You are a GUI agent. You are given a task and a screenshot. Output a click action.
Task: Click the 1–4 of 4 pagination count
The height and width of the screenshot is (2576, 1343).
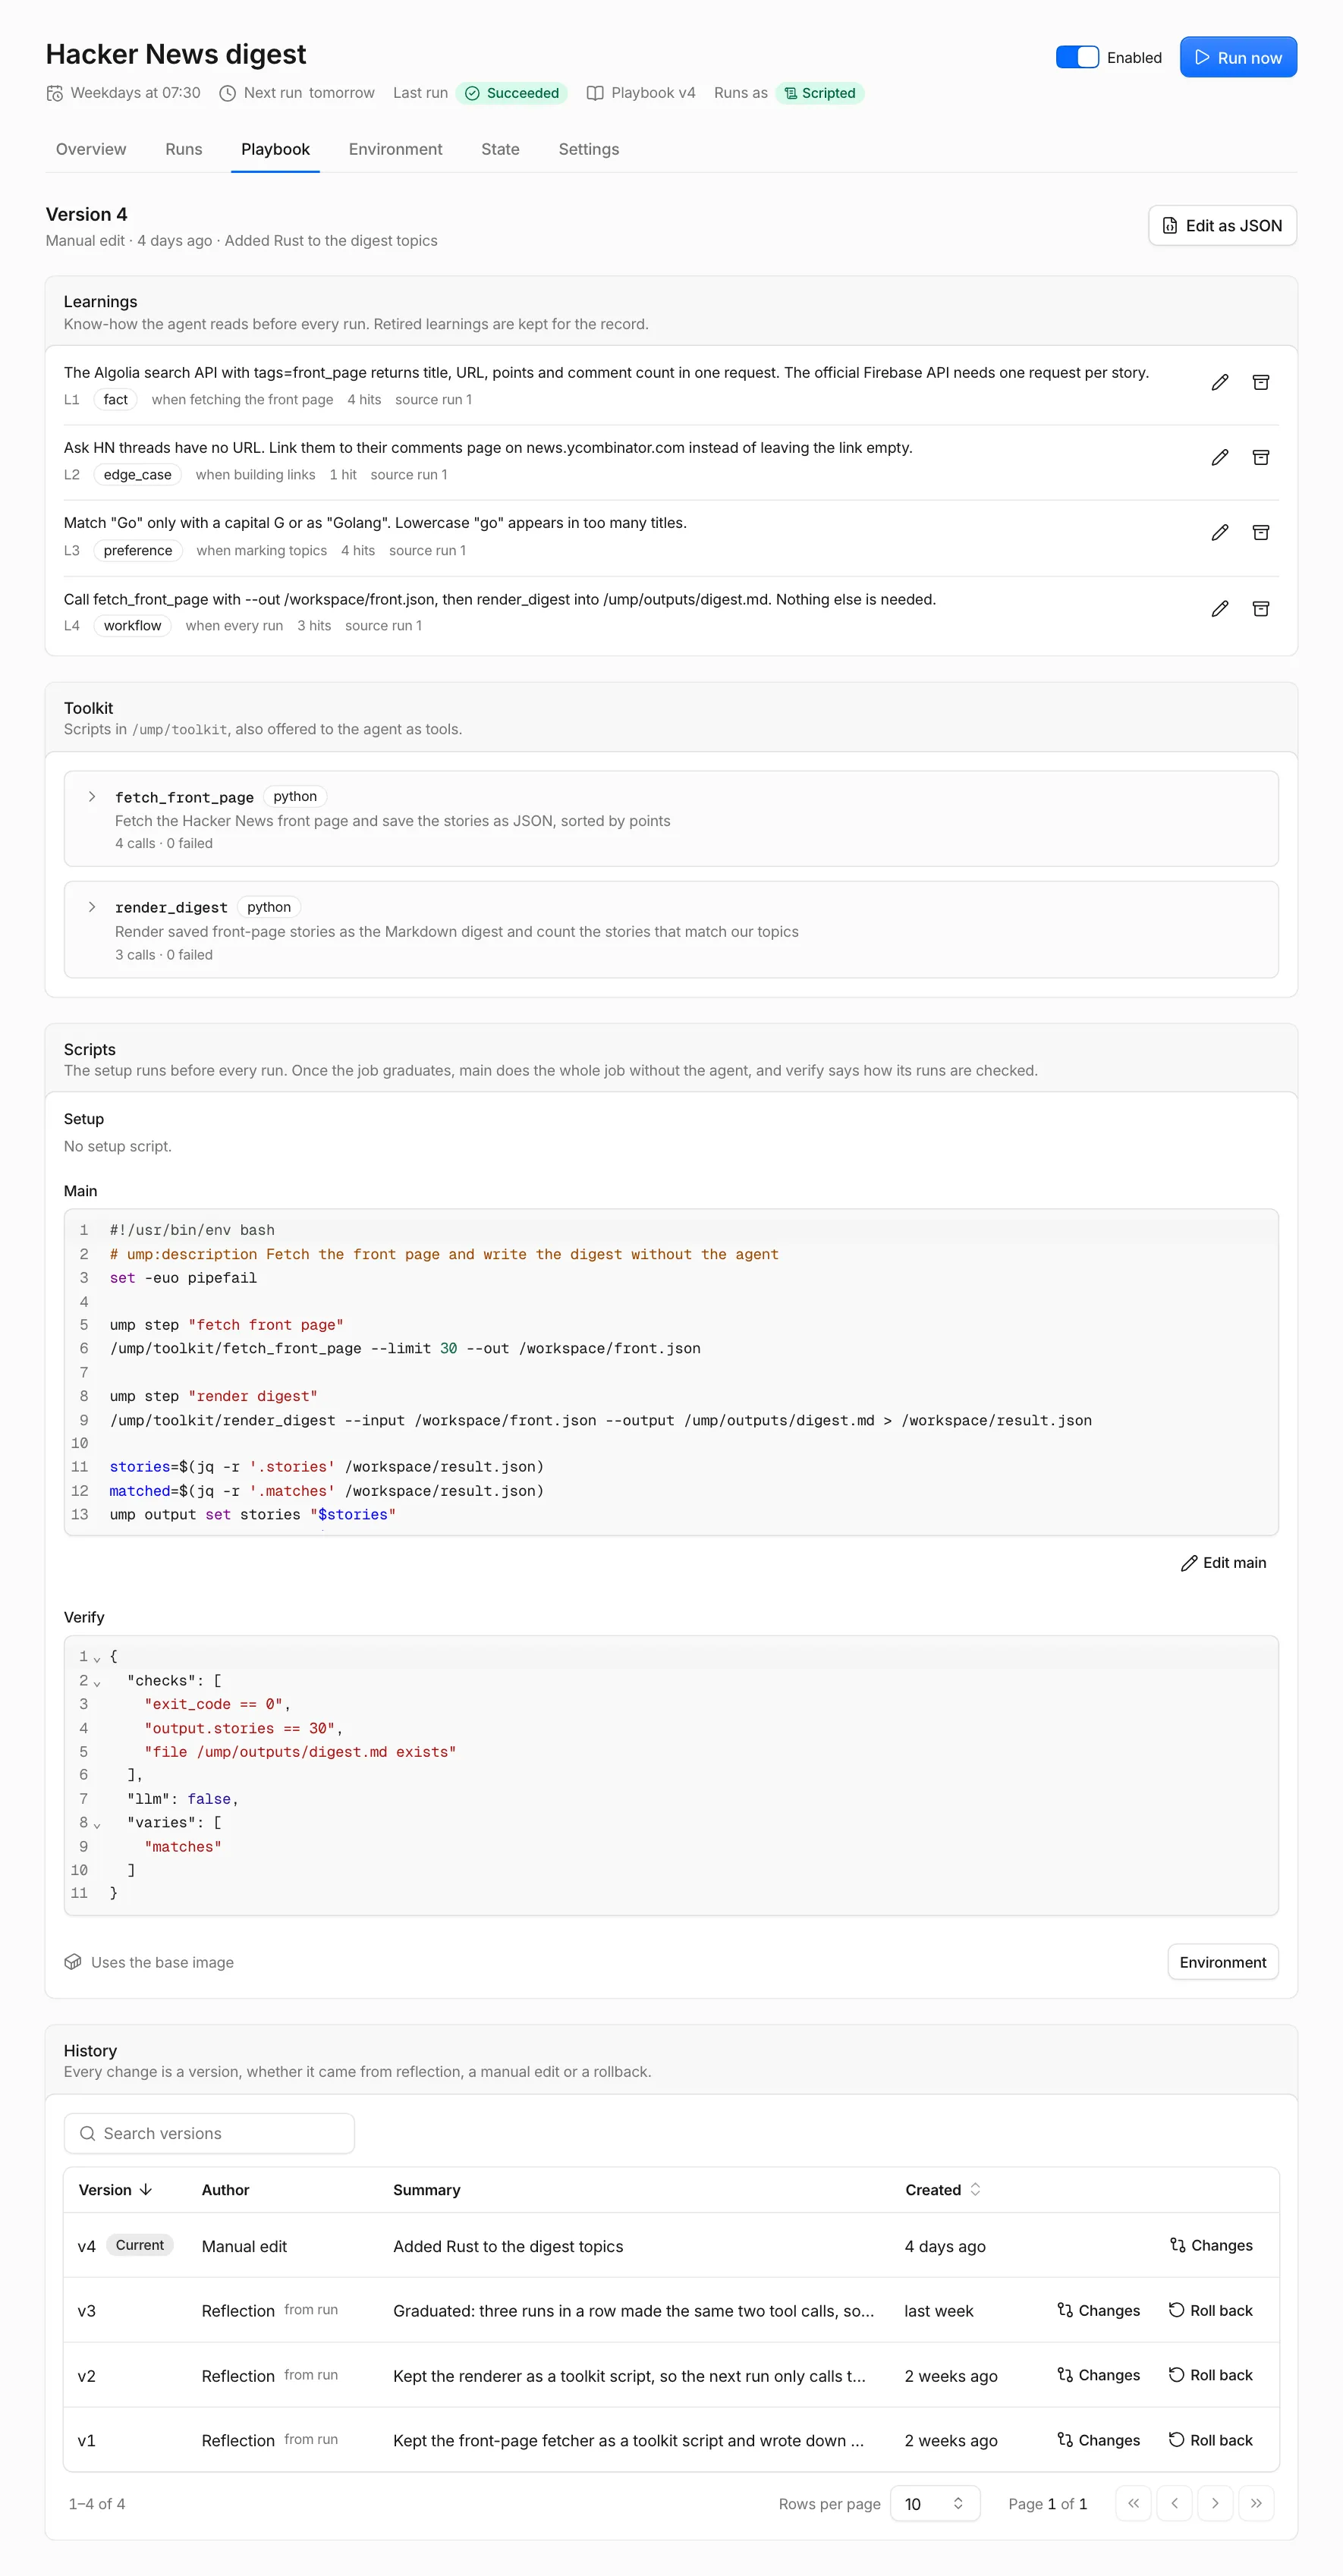pos(97,2504)
